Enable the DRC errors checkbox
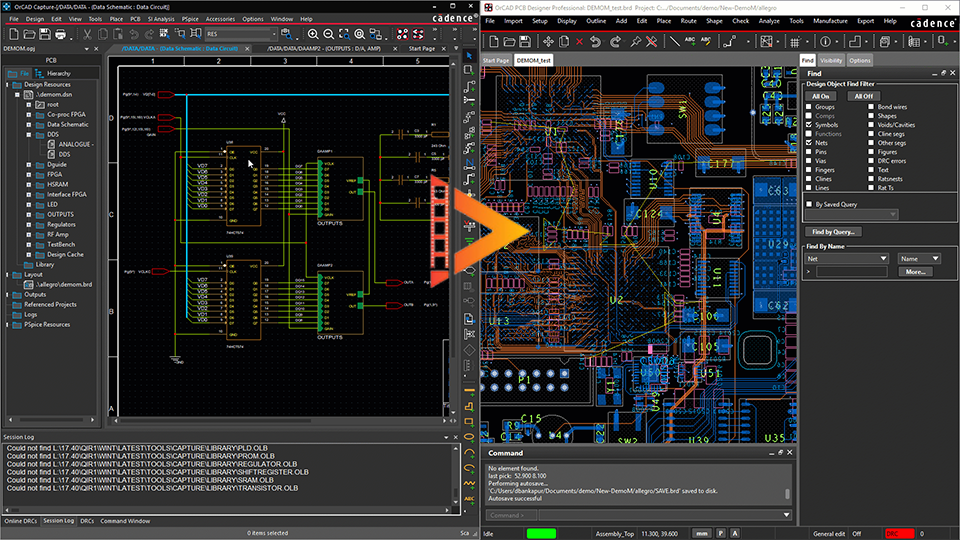The height and width of the screenshot is (540, 960). point(871,161)
